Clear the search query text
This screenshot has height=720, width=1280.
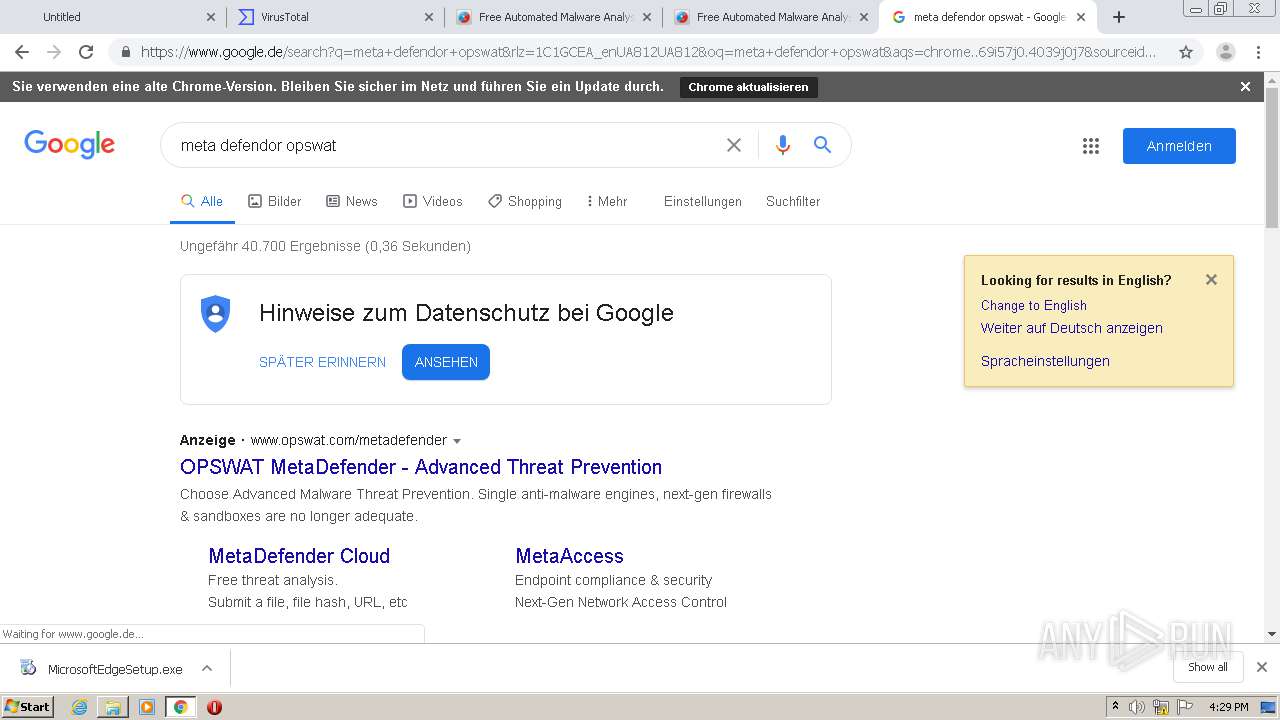pos(734,145)
